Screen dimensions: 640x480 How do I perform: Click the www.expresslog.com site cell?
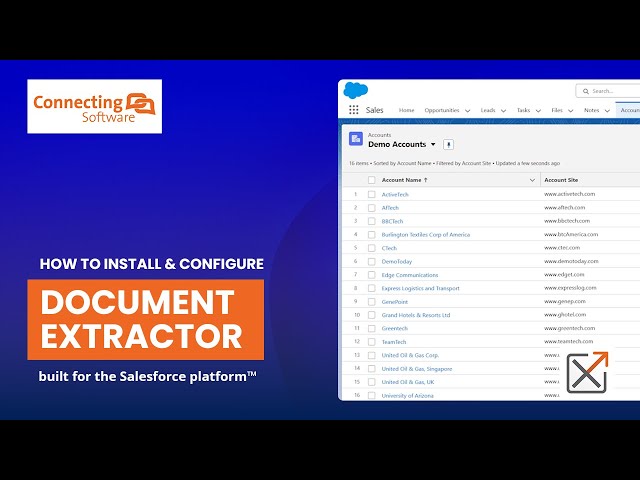(570, 288)
